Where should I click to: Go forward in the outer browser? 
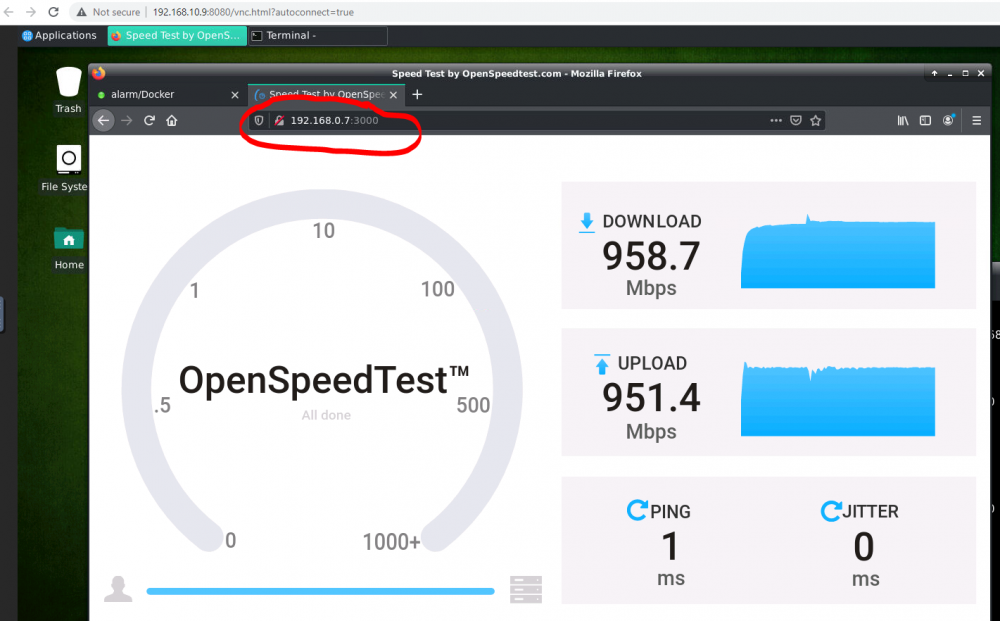click(x=31, y=12)
